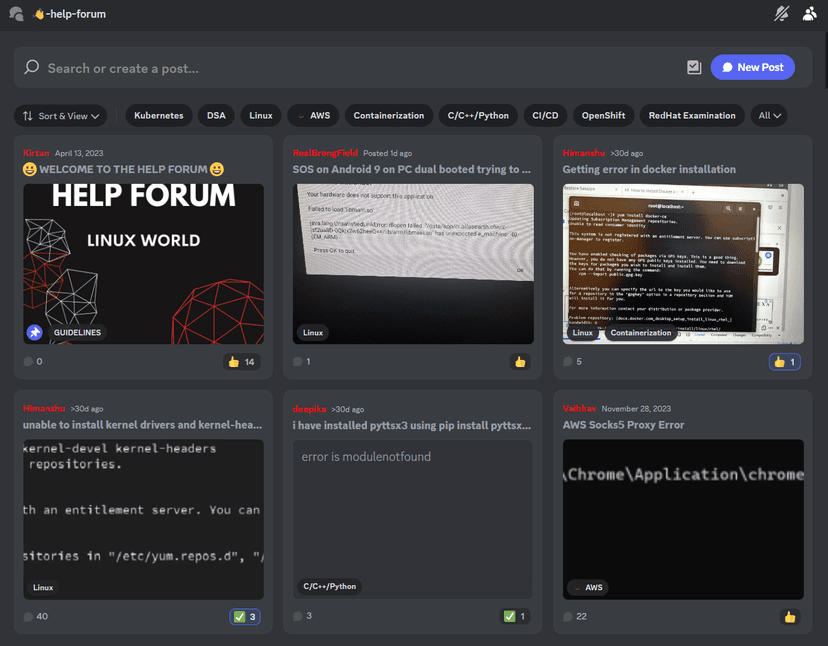Open the post guidelines checklist icon
Screen dimensions: 828x646
click(x=694, y=67)
